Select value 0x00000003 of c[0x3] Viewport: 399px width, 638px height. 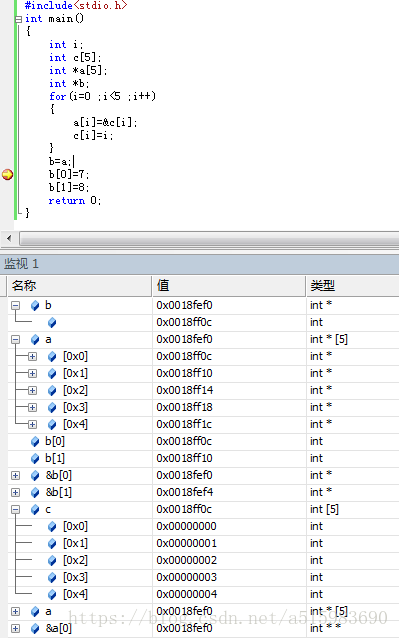coord(186,577)
